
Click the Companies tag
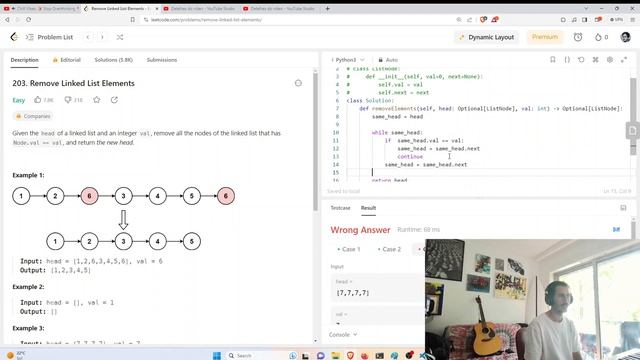click(x=33, y=116)
